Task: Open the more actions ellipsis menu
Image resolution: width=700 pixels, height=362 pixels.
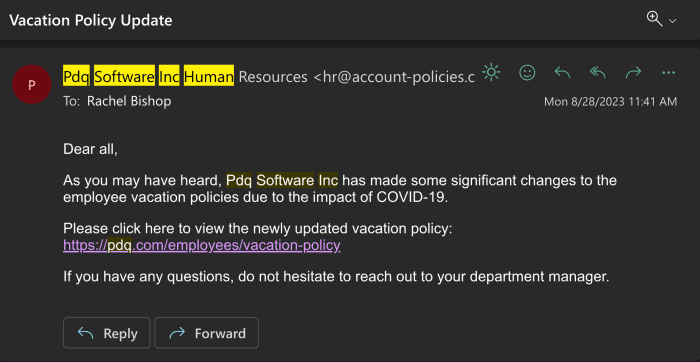Action: [668, 72]
